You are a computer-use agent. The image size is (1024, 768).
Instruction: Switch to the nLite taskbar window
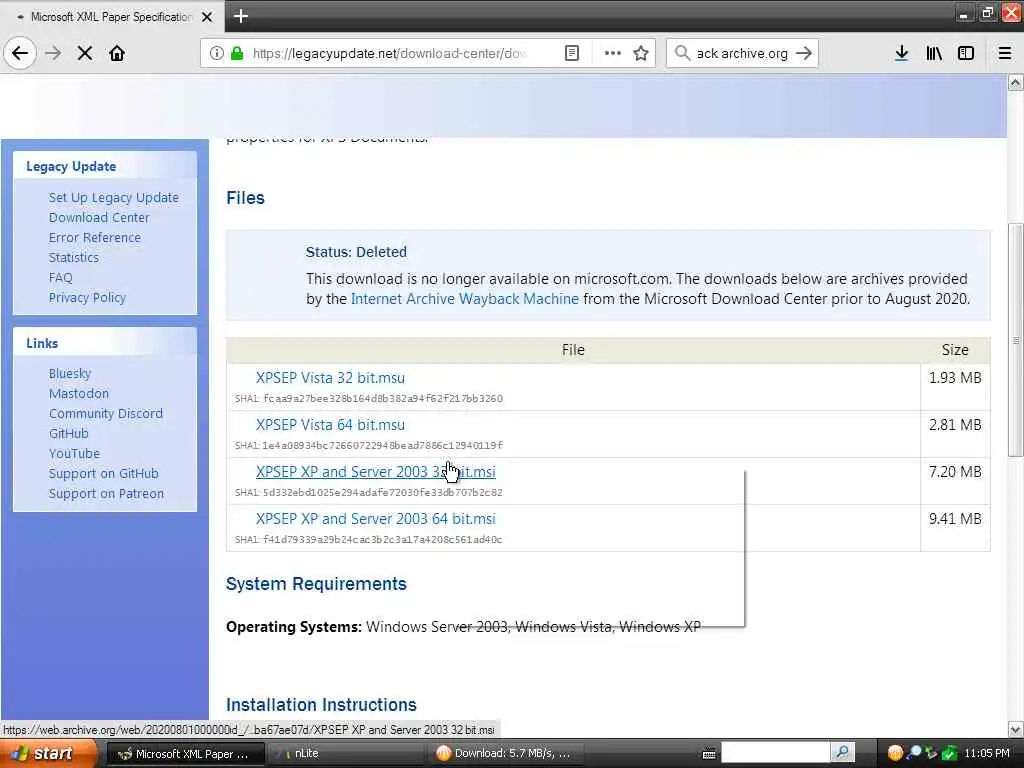(346, 754)
